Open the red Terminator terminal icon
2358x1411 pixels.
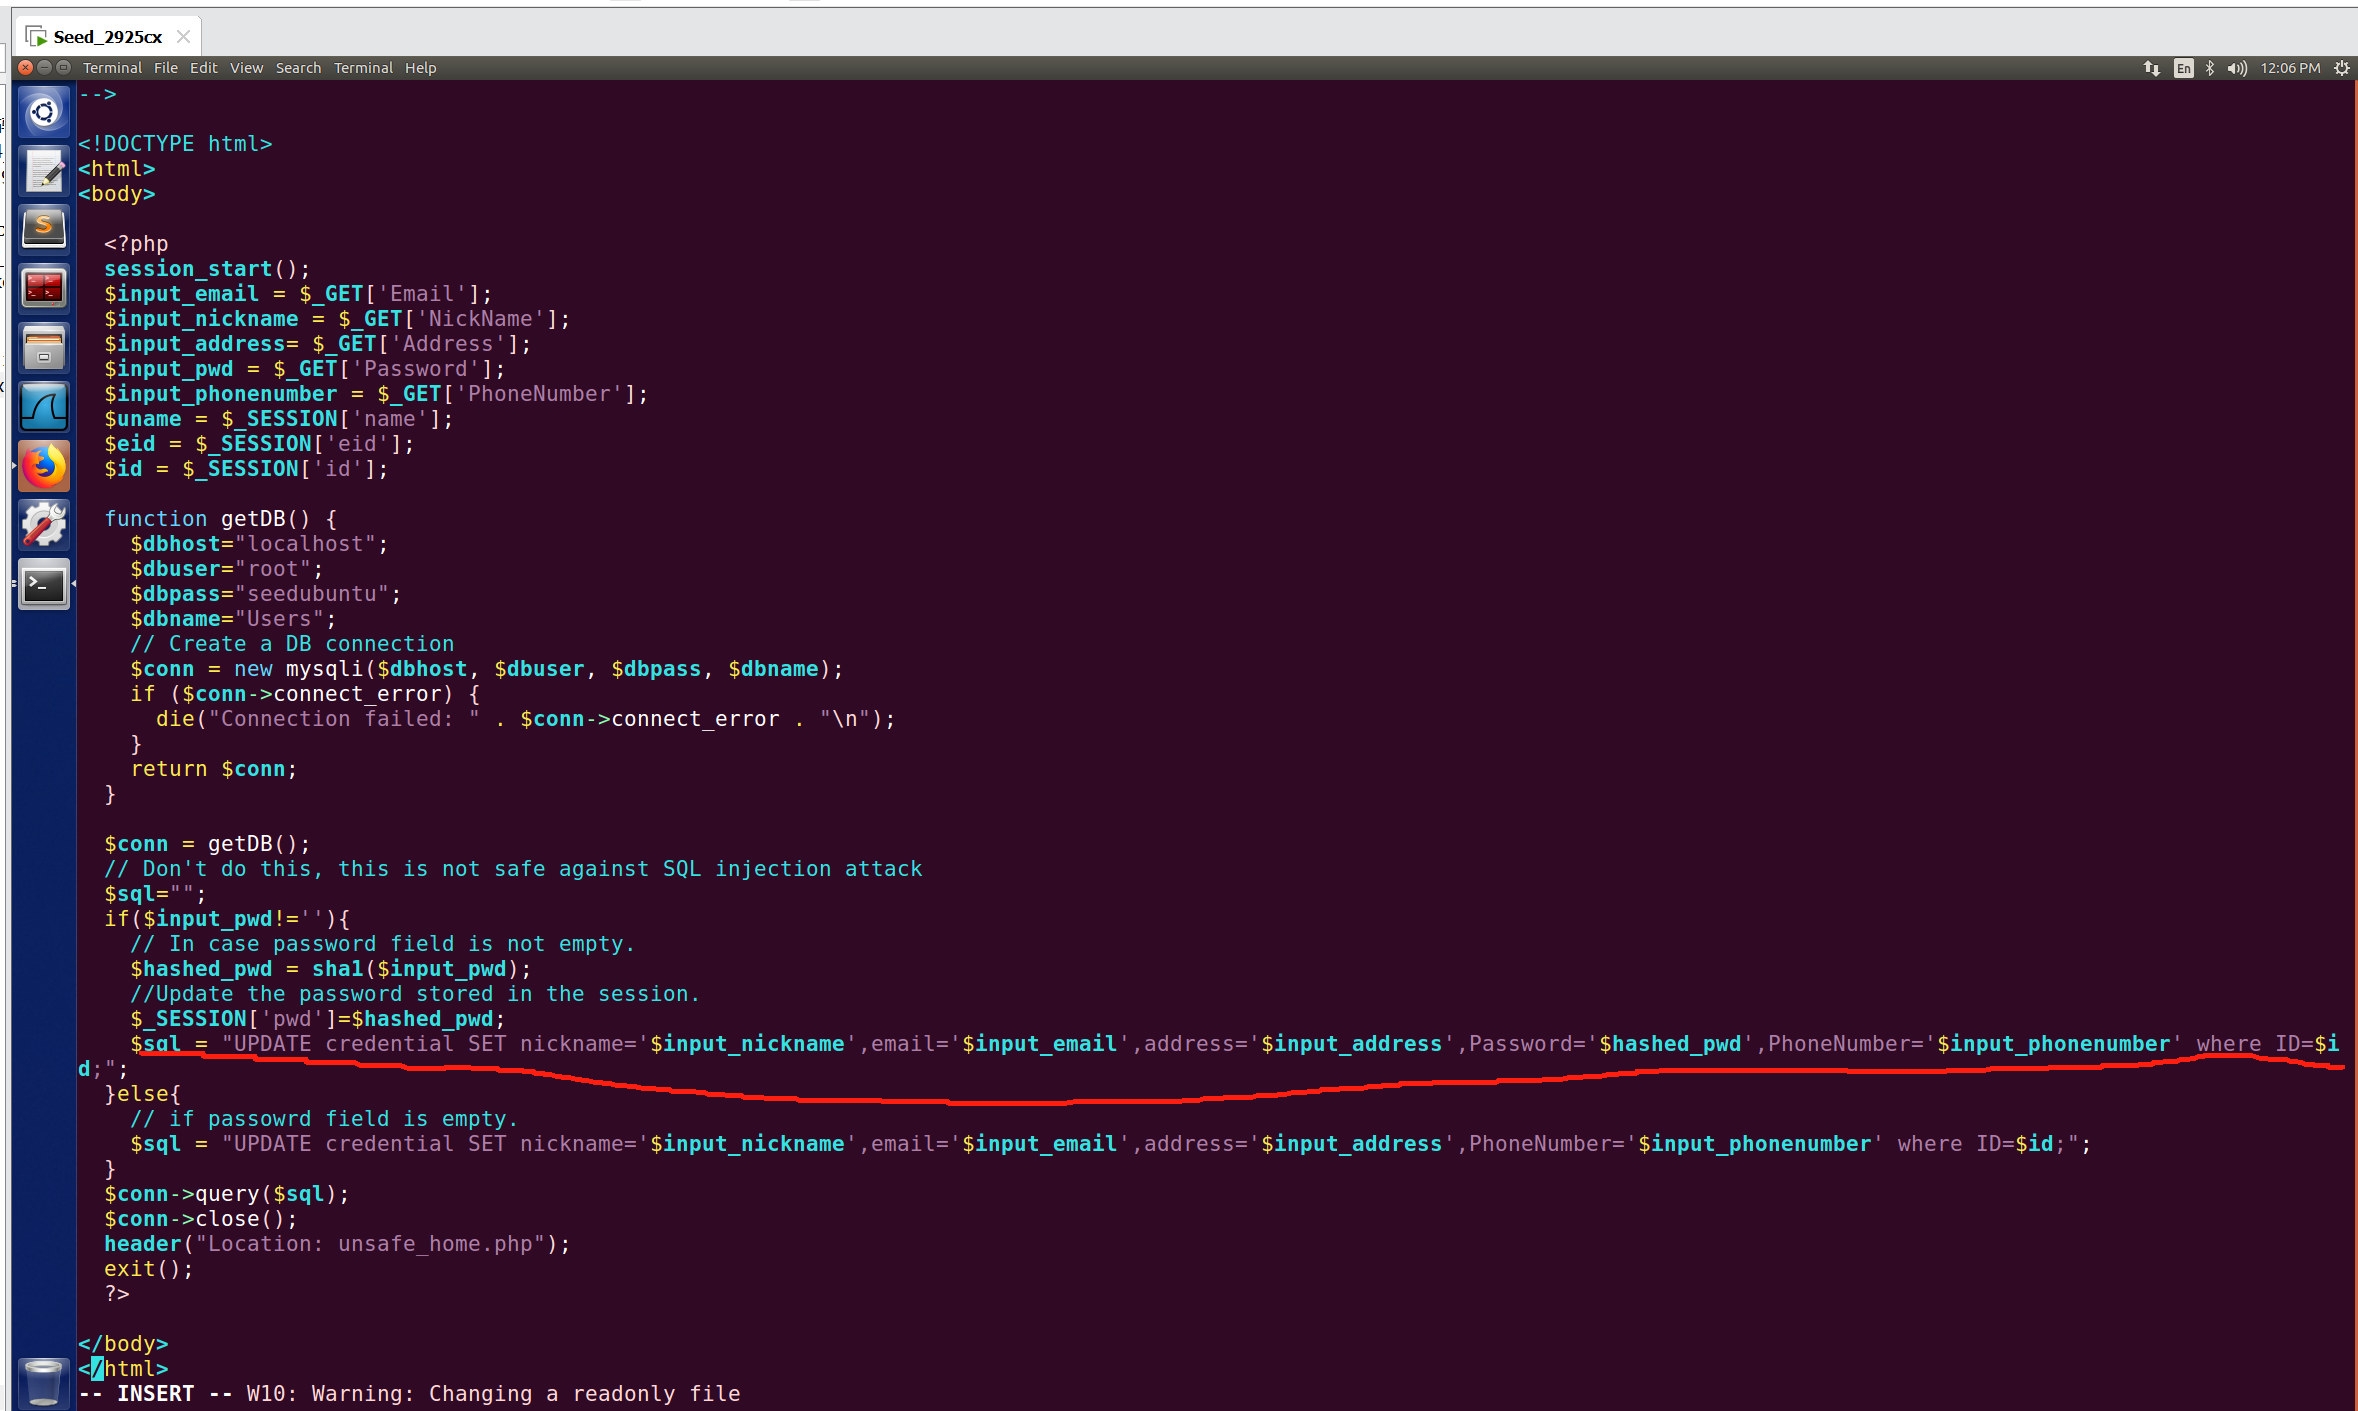tap(44, 288)
